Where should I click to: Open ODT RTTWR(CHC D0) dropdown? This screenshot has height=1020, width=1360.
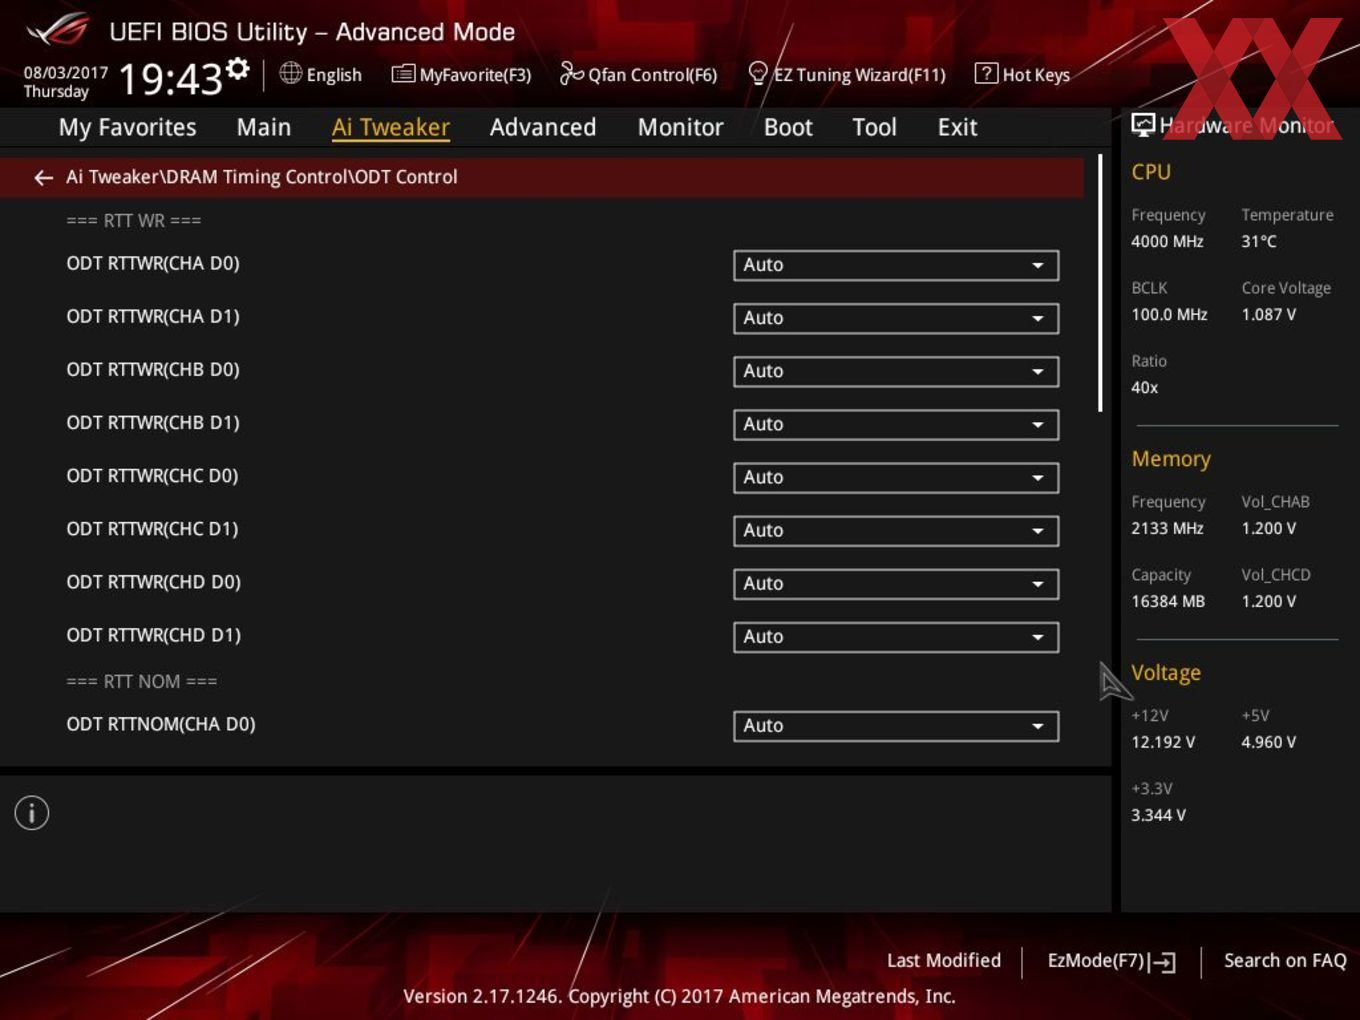coord(896,477)
